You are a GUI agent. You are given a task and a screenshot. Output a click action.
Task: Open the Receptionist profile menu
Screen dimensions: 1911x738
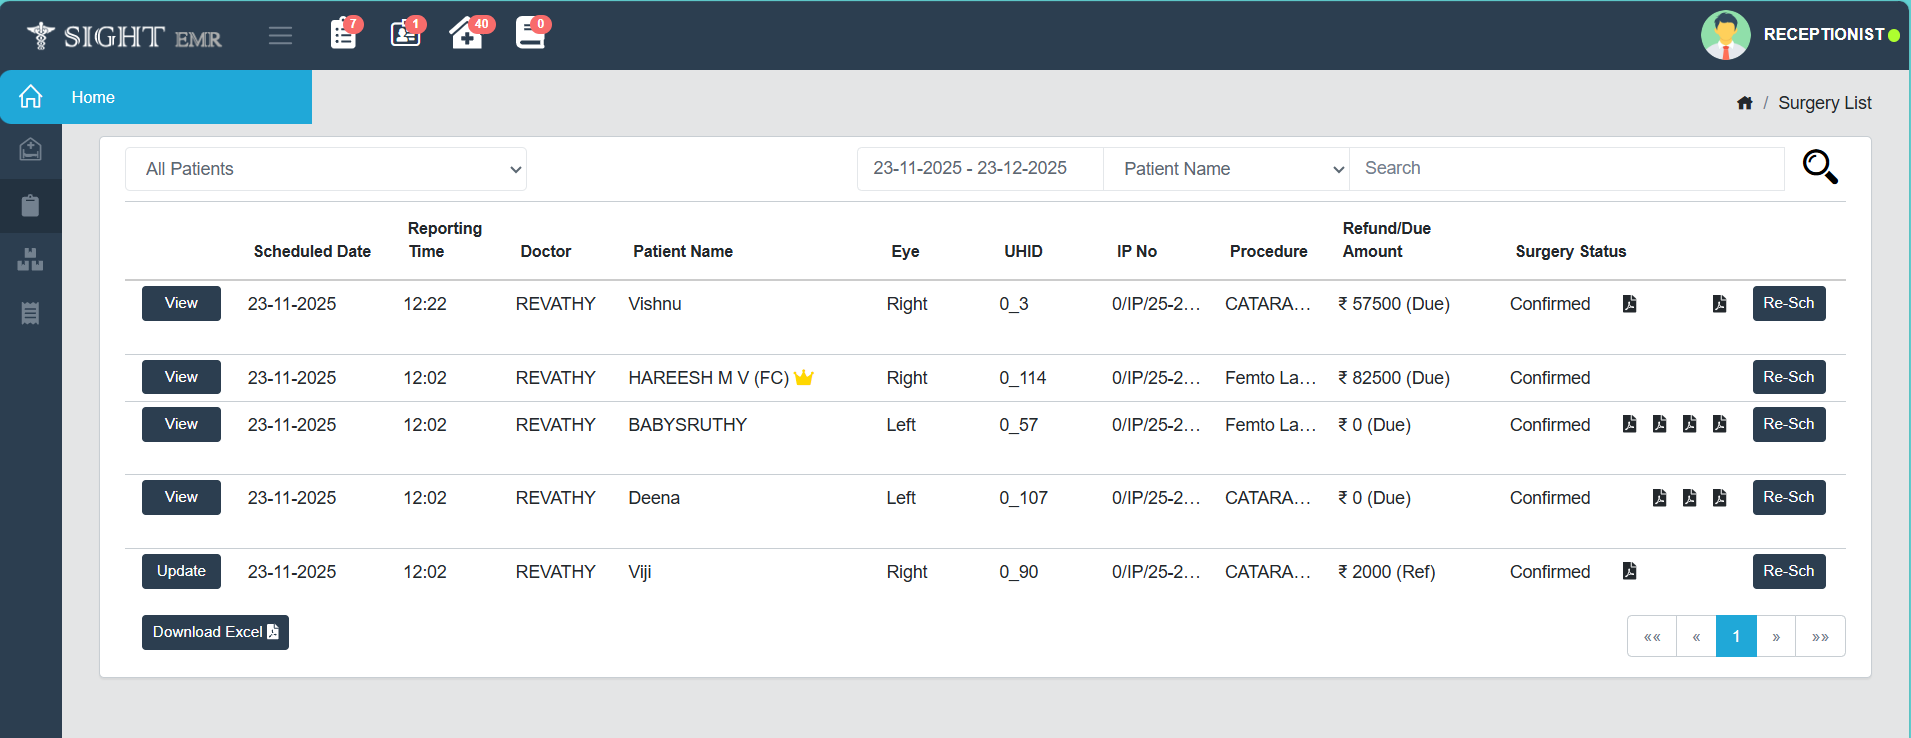(1799, 35)
